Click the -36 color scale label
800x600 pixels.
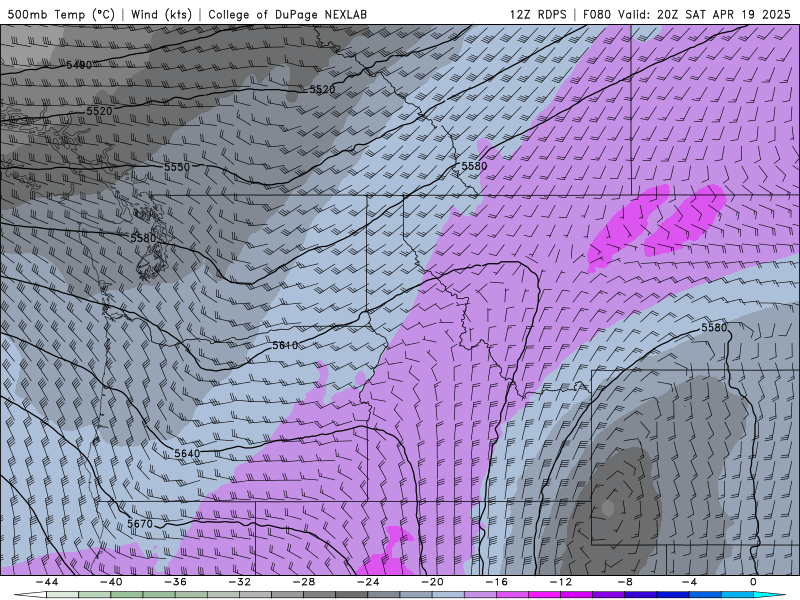coord(176,582)
